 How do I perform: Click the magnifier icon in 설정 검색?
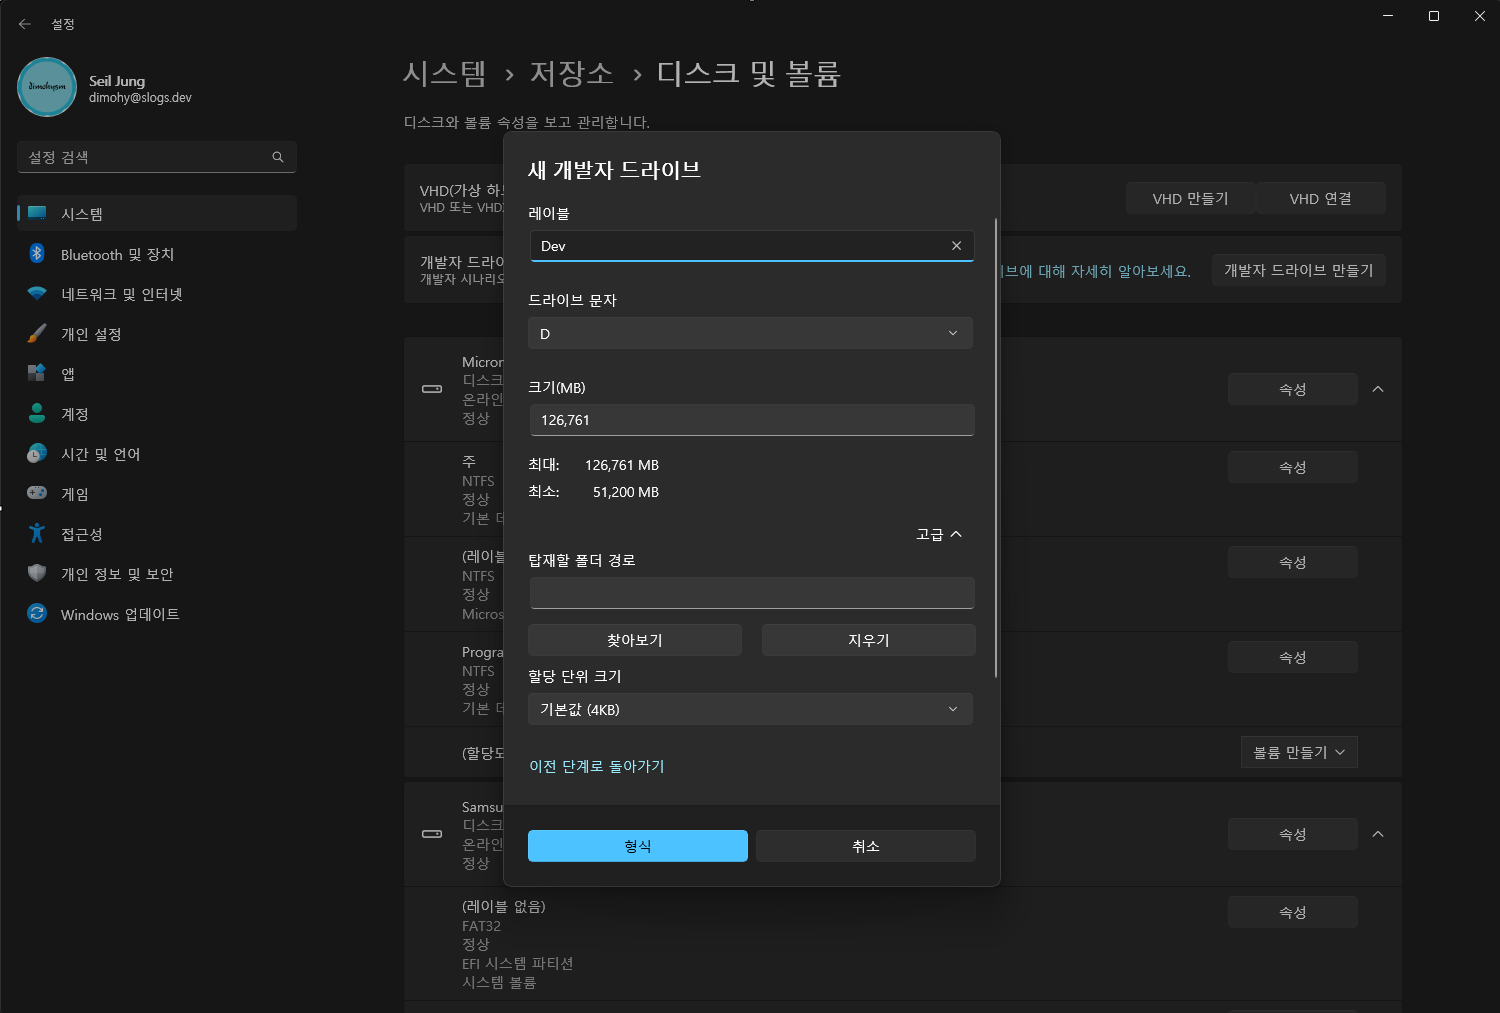coord(278,157)
